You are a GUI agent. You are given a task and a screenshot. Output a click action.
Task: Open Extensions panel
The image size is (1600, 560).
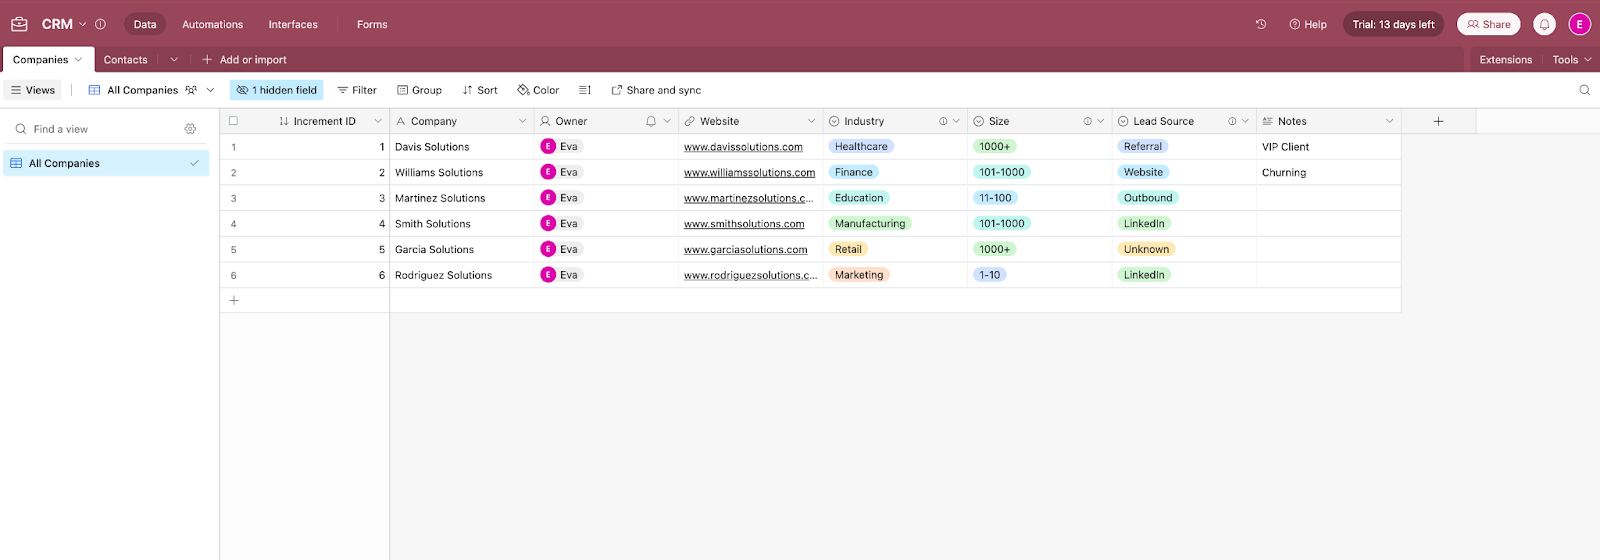(x=1505, y=60)
